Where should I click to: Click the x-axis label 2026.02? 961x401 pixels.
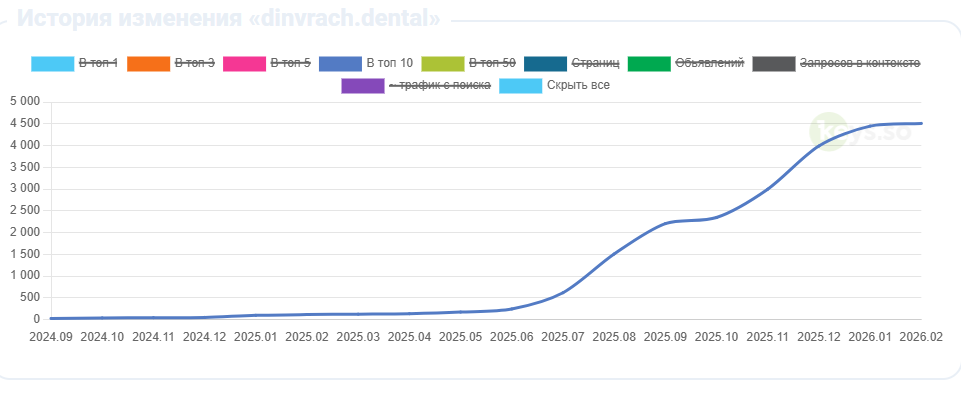click(921, 337)
